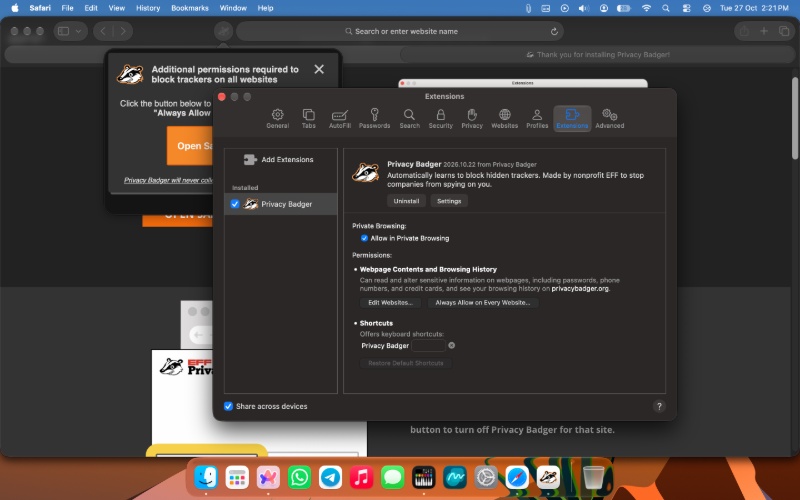Click the volume icon in menu bar

[584, 8]
